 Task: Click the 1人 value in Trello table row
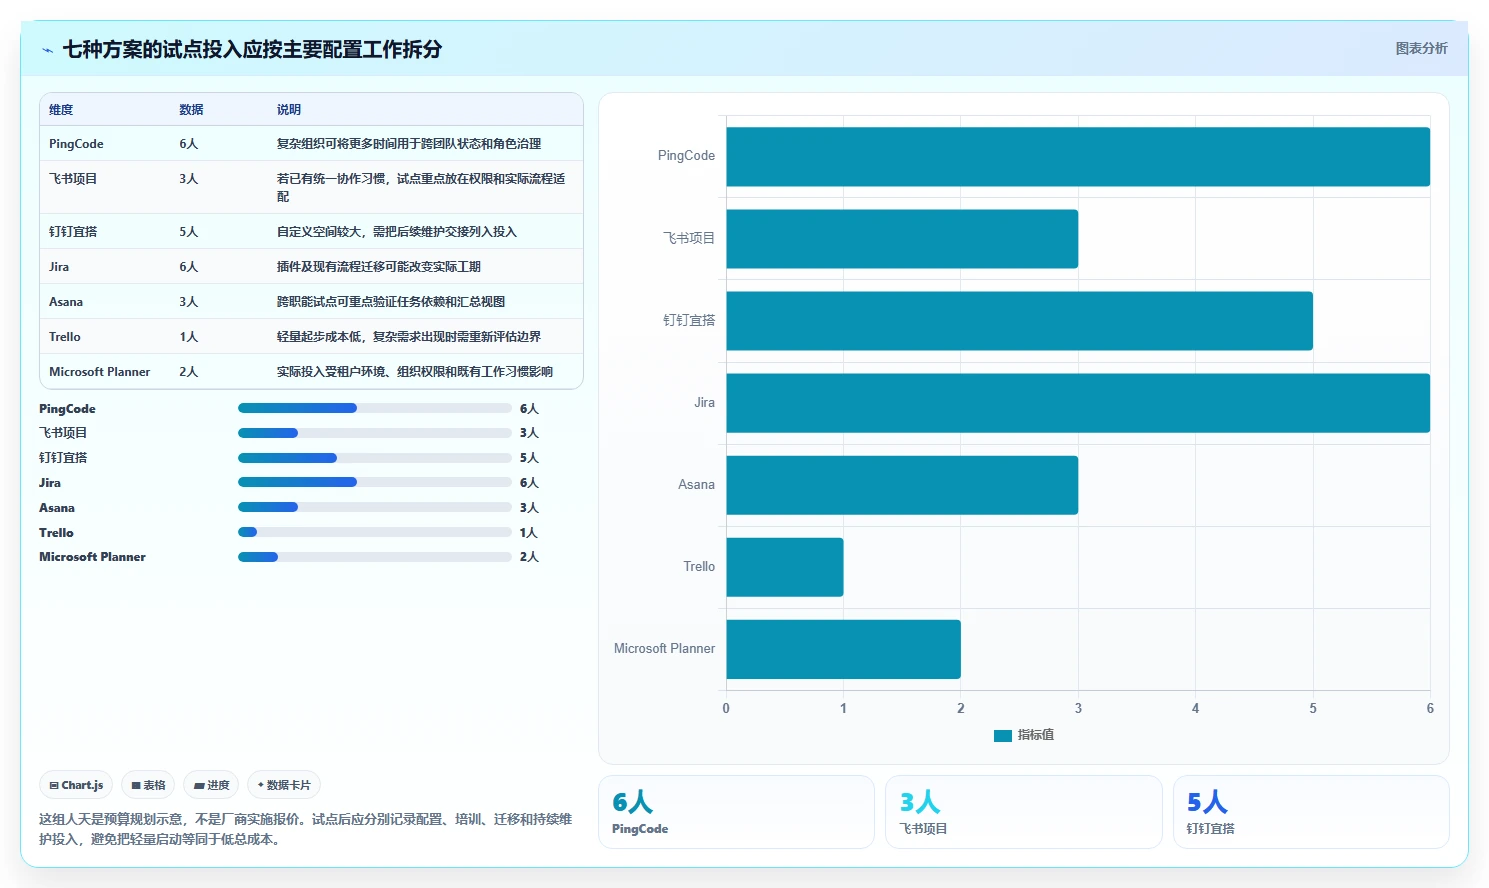[189, 337]
